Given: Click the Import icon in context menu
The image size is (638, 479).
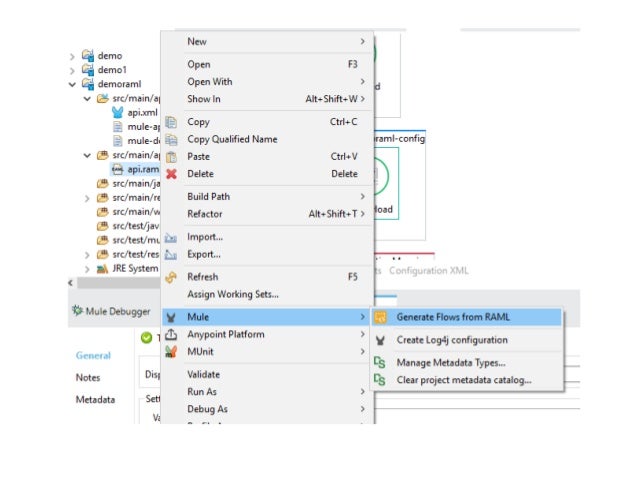Looking at the screenshot, I should click(x=171, y=237).
